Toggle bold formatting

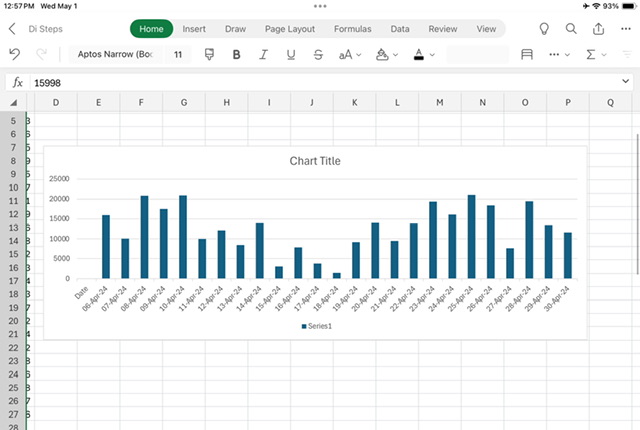[237, 54]
